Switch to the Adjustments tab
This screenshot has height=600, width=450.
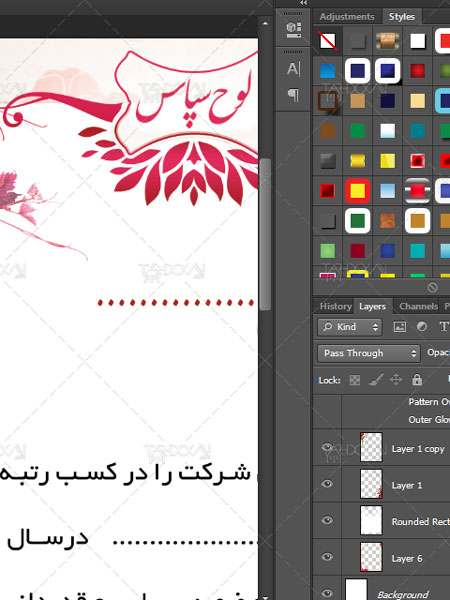pyautogui.click(x=347, y=16)
